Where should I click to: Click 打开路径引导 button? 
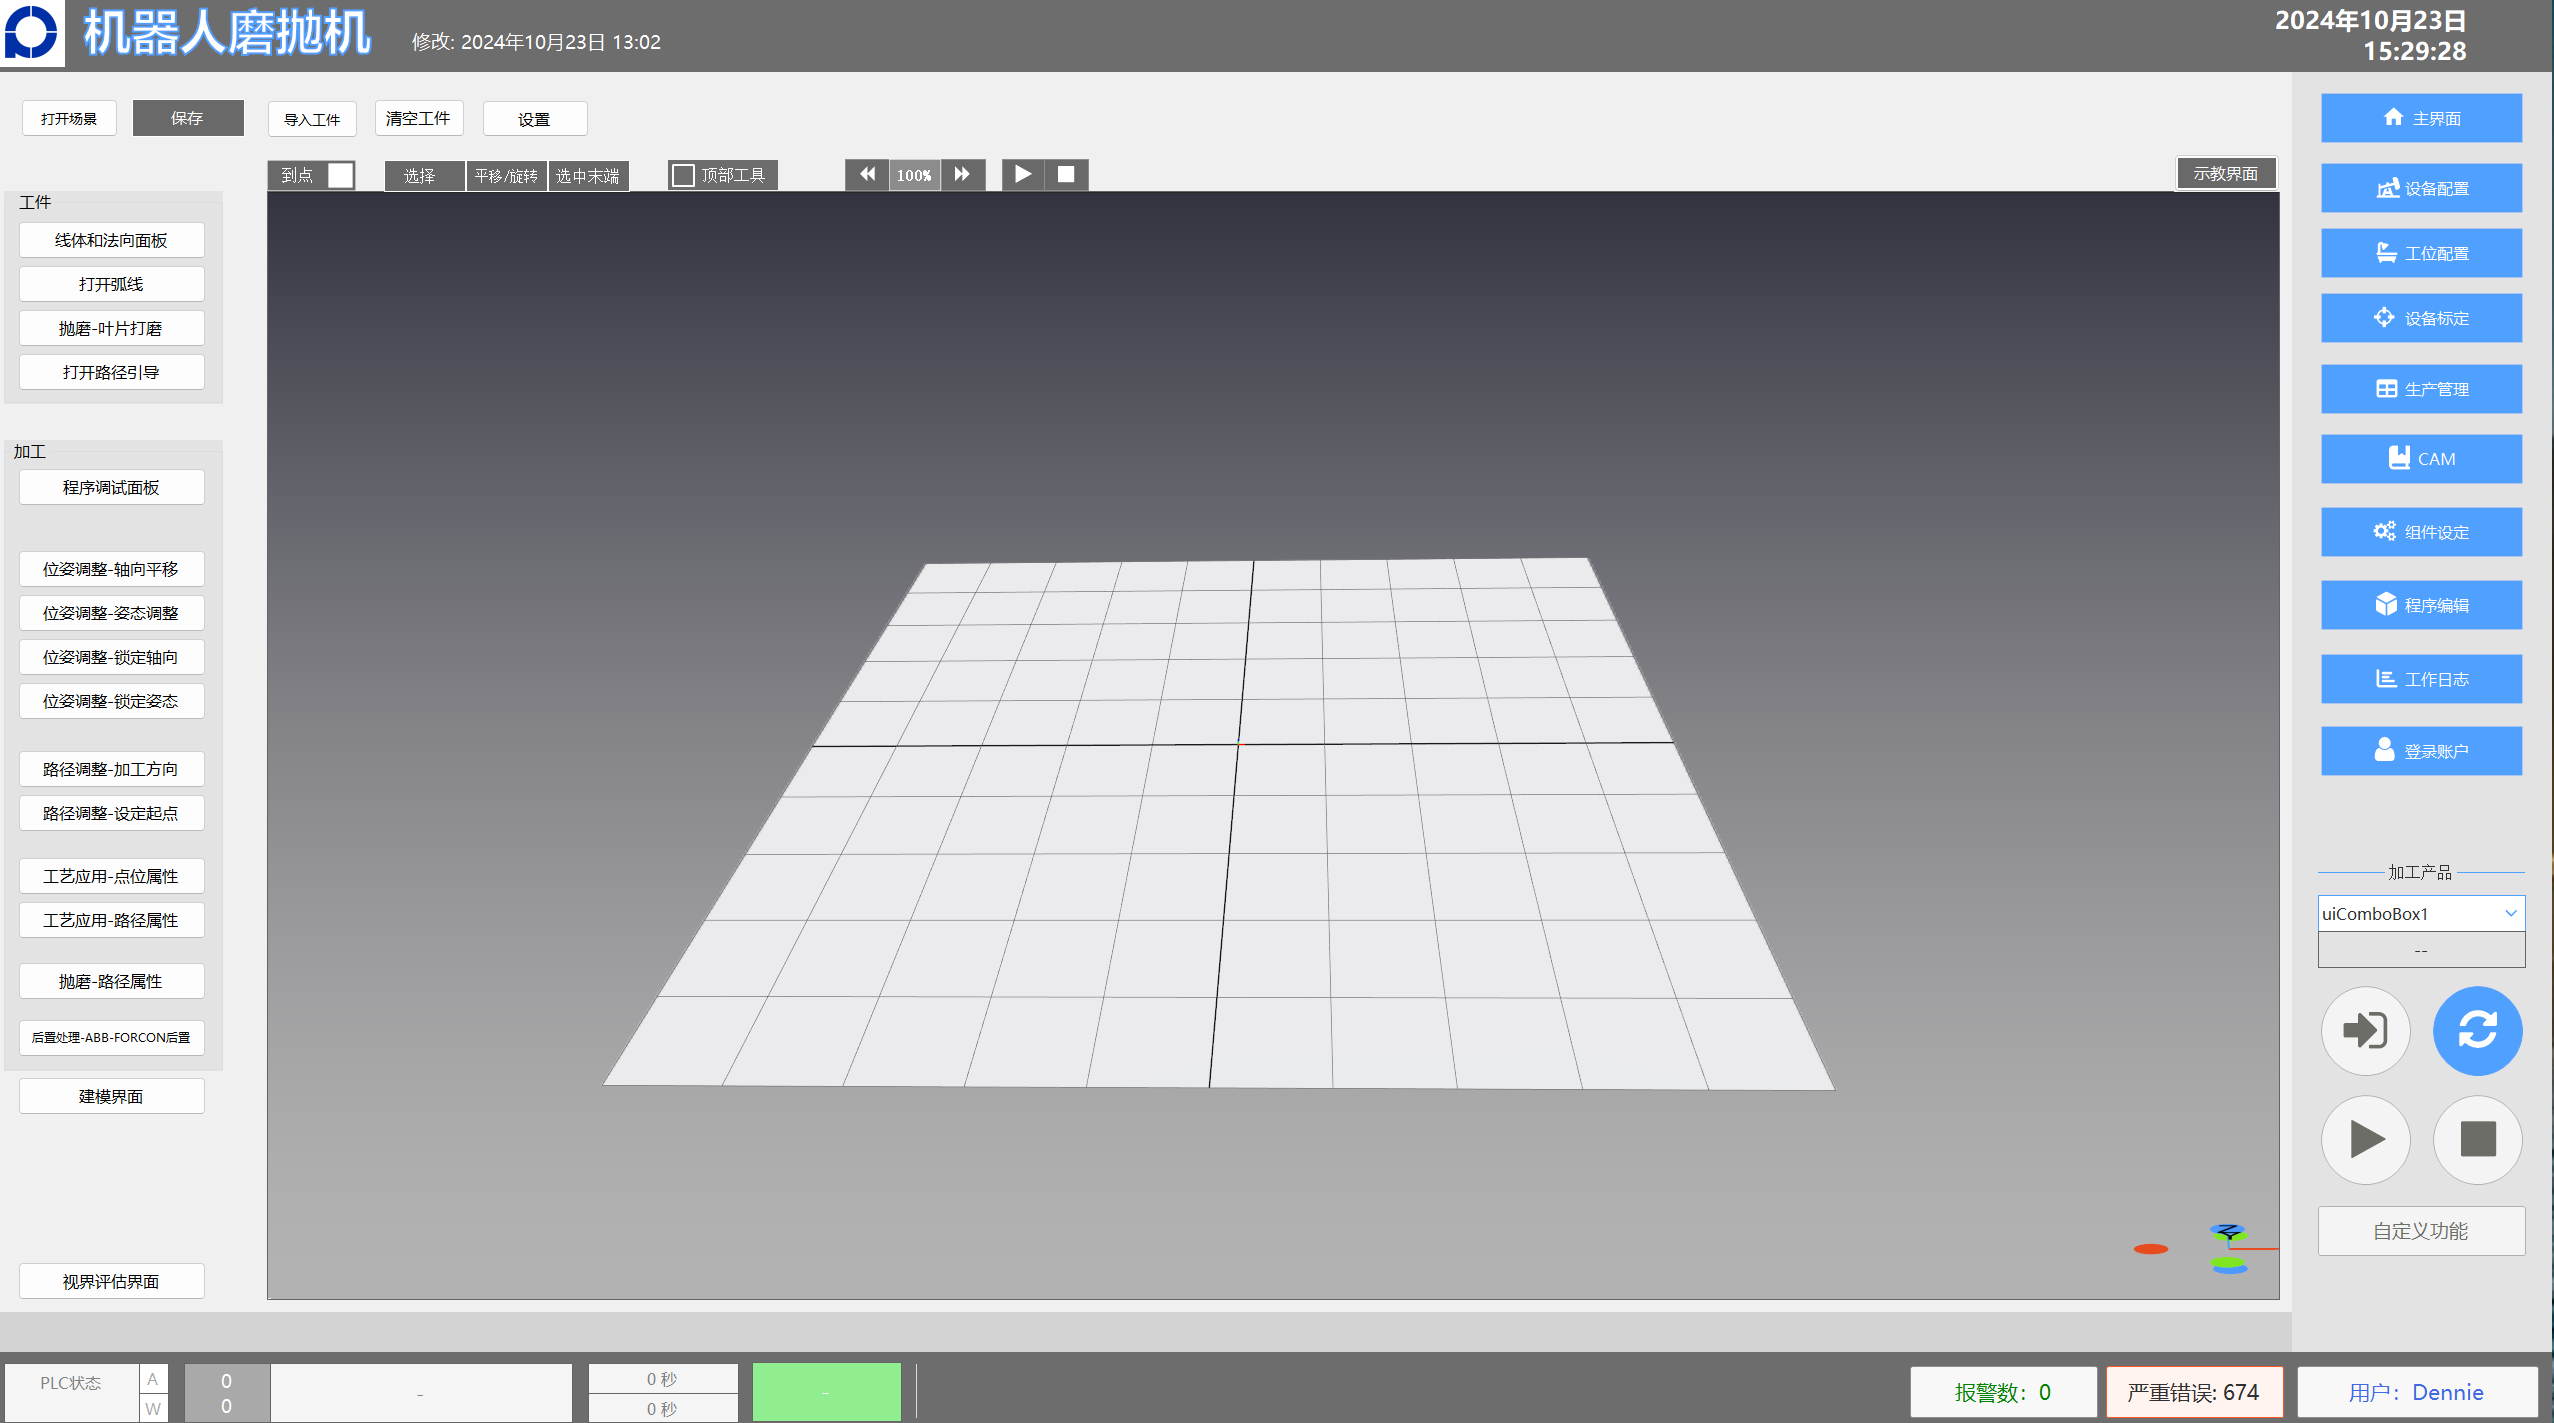(x=111, y=372)
